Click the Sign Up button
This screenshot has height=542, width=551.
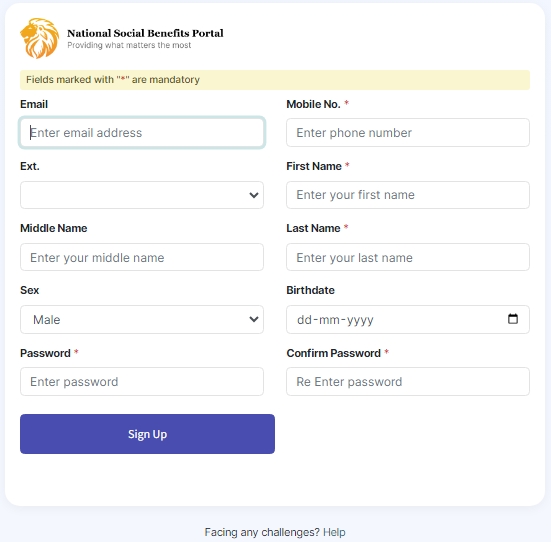point(147,434)
